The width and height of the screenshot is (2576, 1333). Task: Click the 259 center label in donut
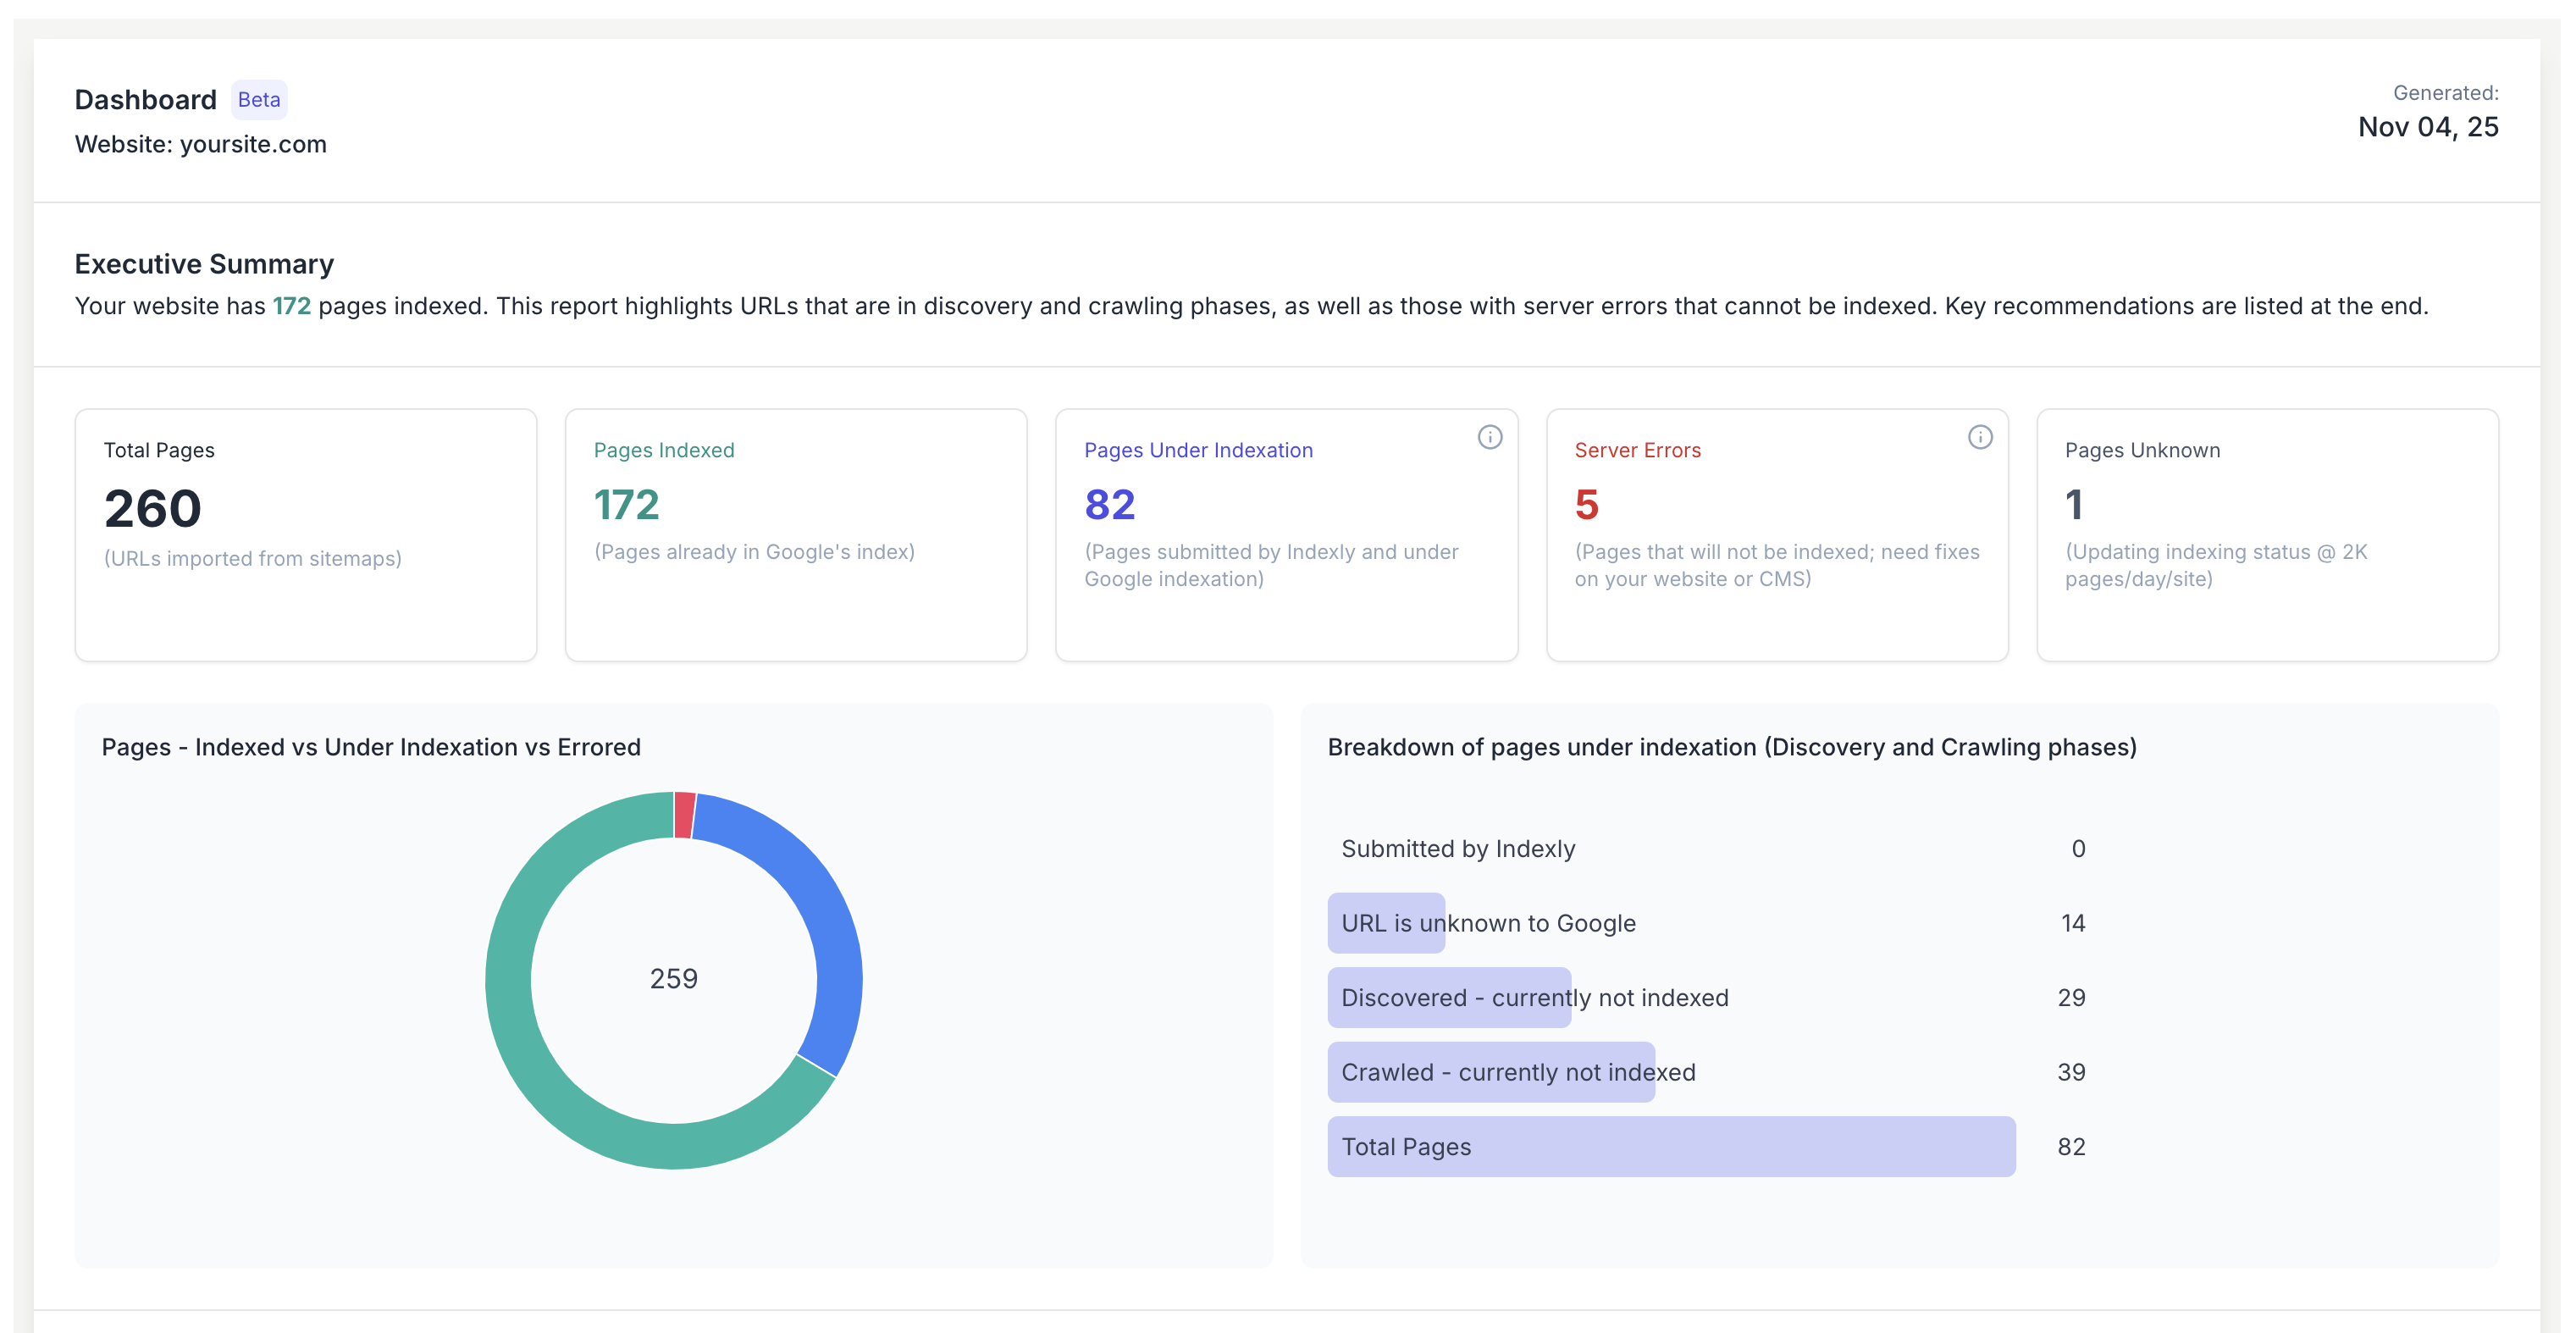click(x=674, y=979)
